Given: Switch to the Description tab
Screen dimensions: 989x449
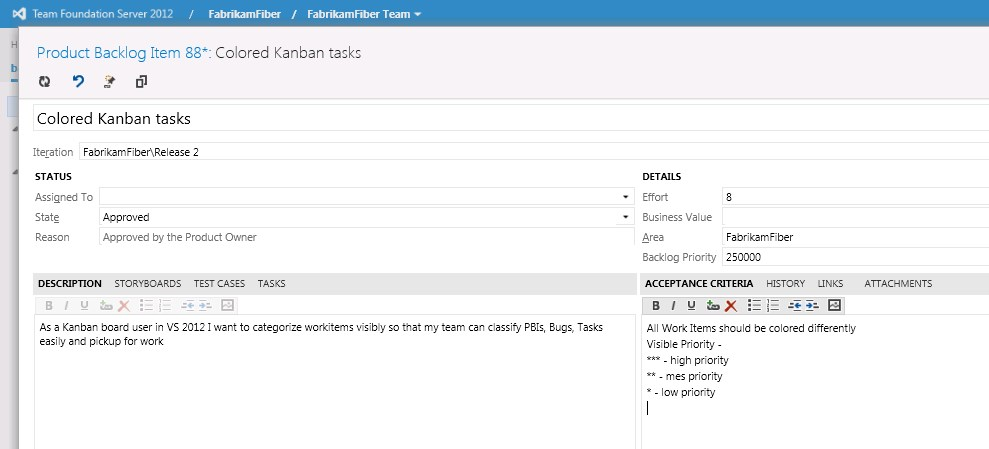Looking at the screenshot, I should 69,284.
